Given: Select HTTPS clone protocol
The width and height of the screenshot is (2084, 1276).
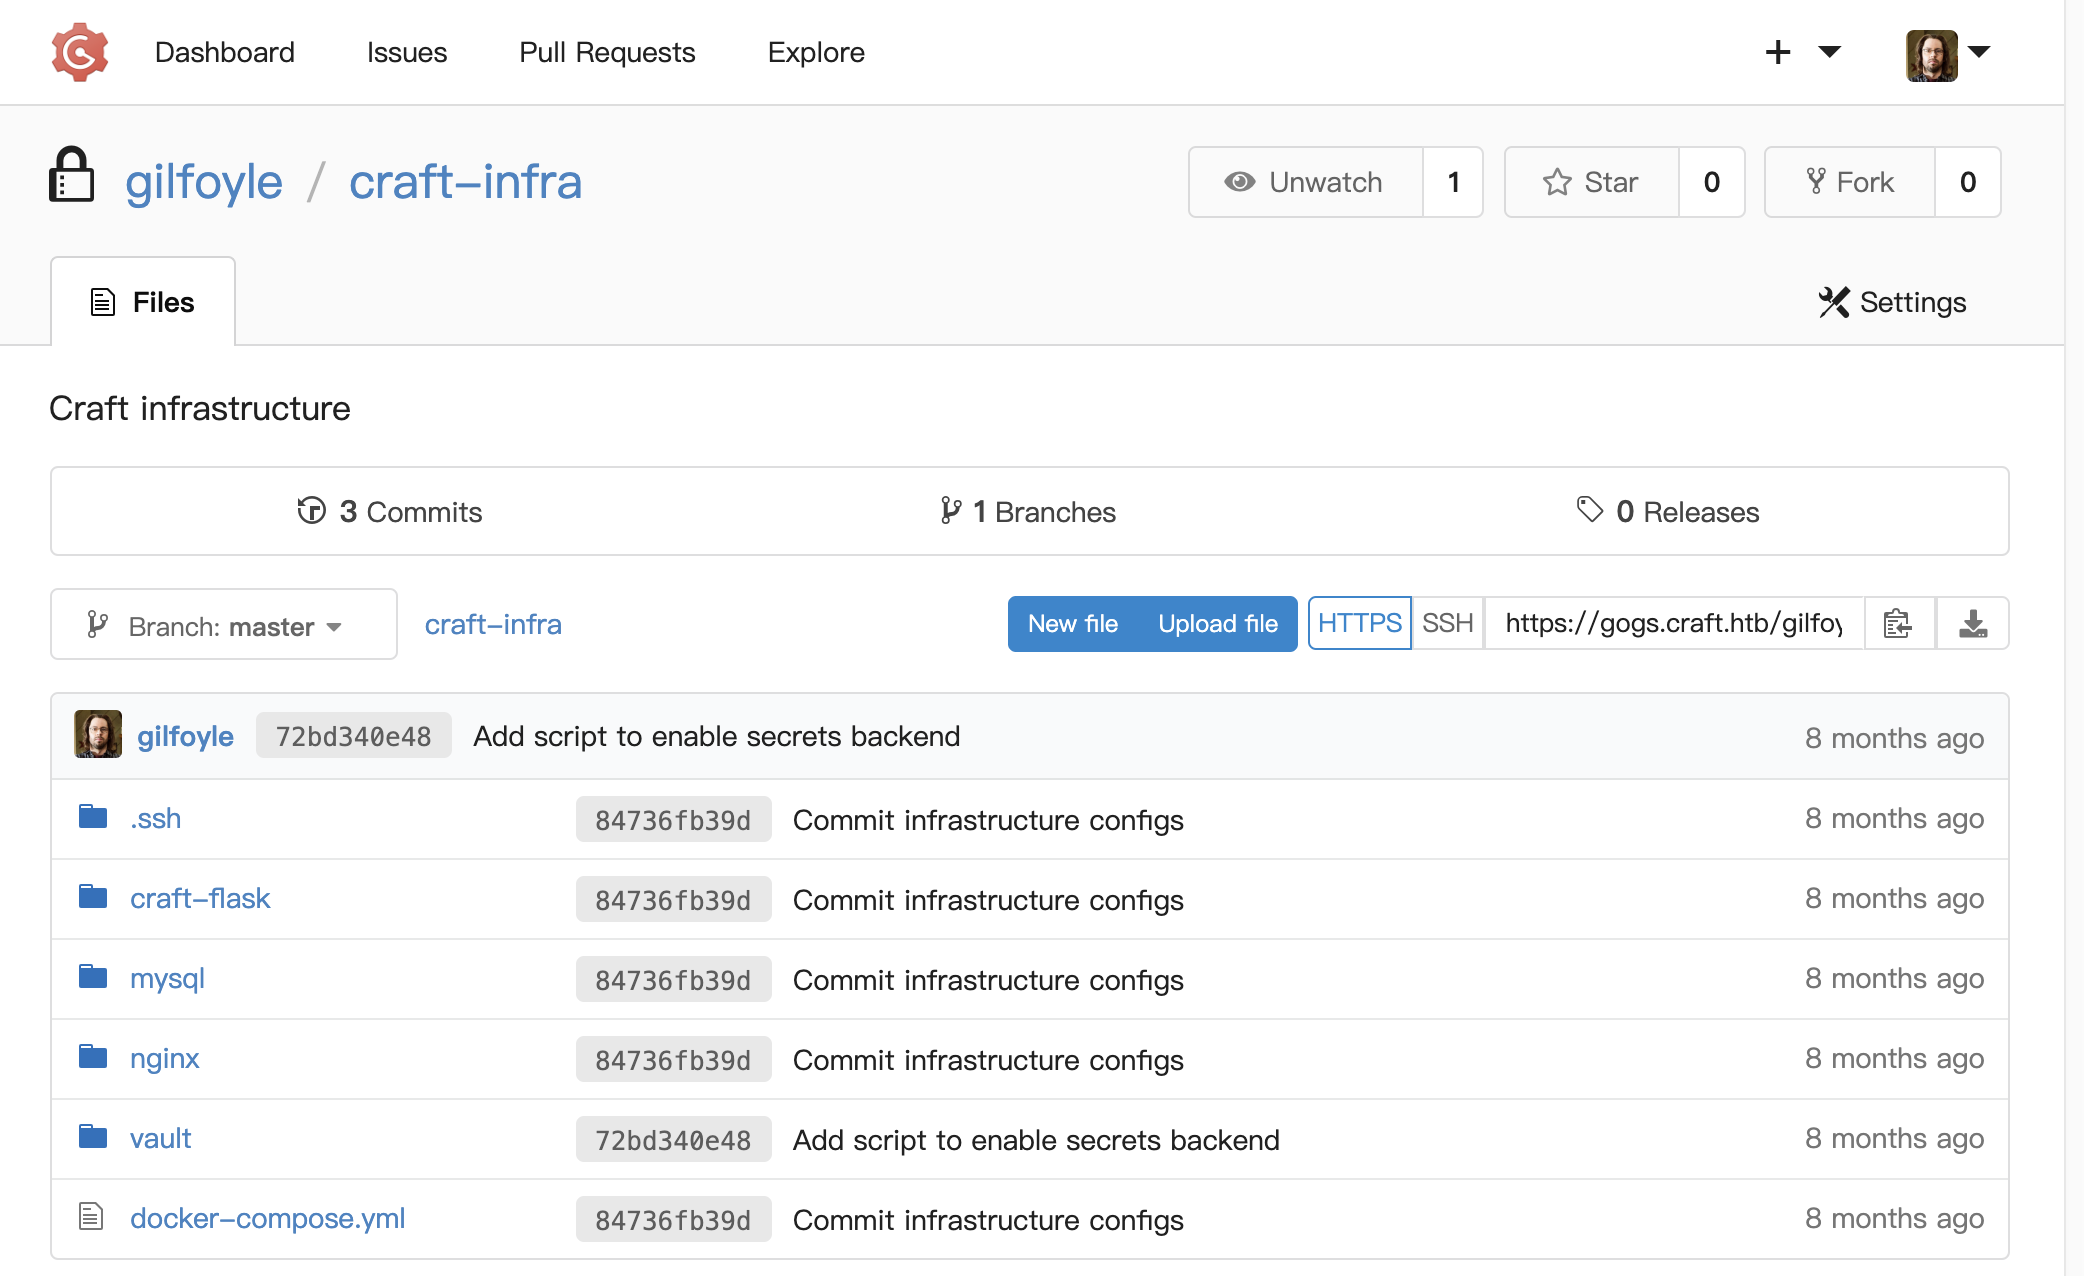Looking at the screenshot, I should point(1359,623).
